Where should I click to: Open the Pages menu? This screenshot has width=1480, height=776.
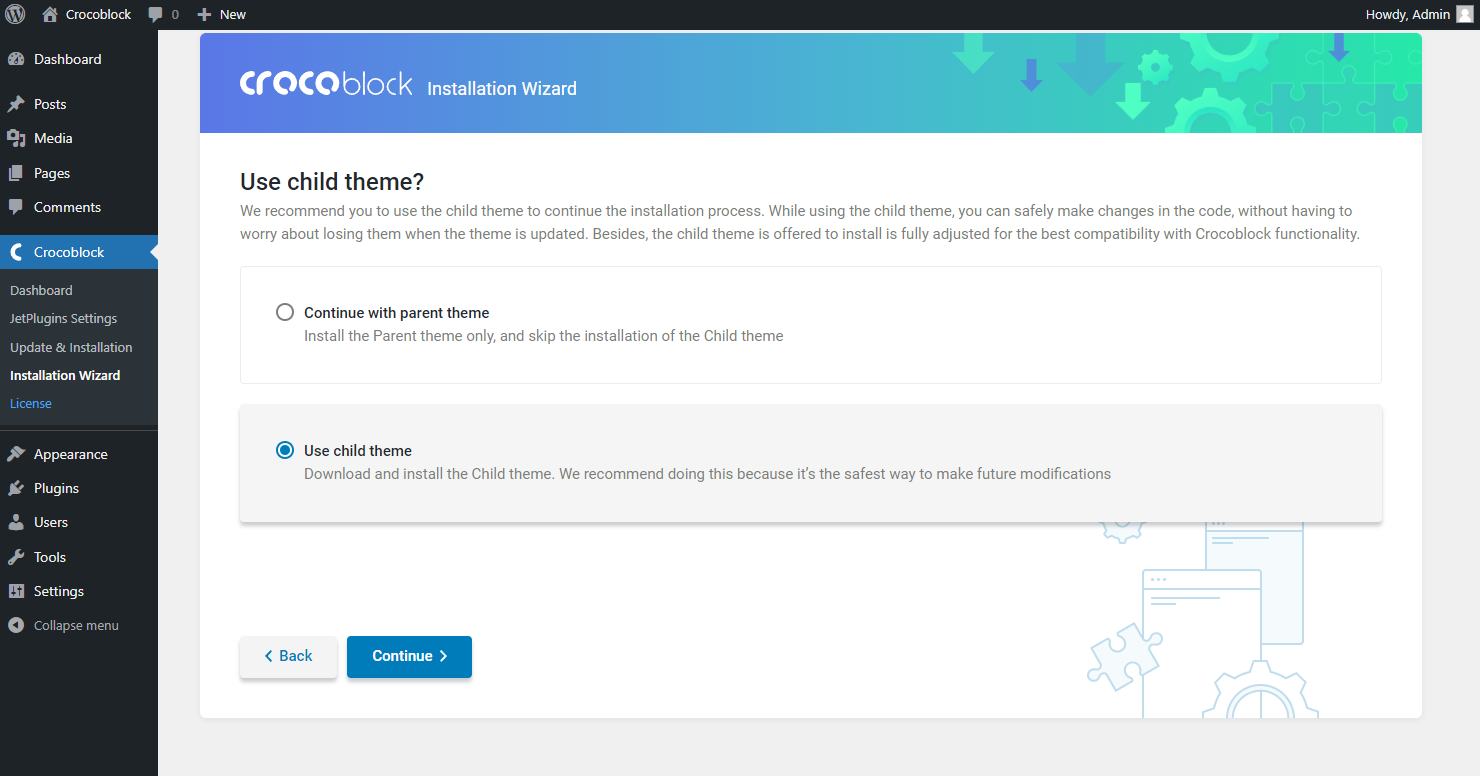[79, 173]
